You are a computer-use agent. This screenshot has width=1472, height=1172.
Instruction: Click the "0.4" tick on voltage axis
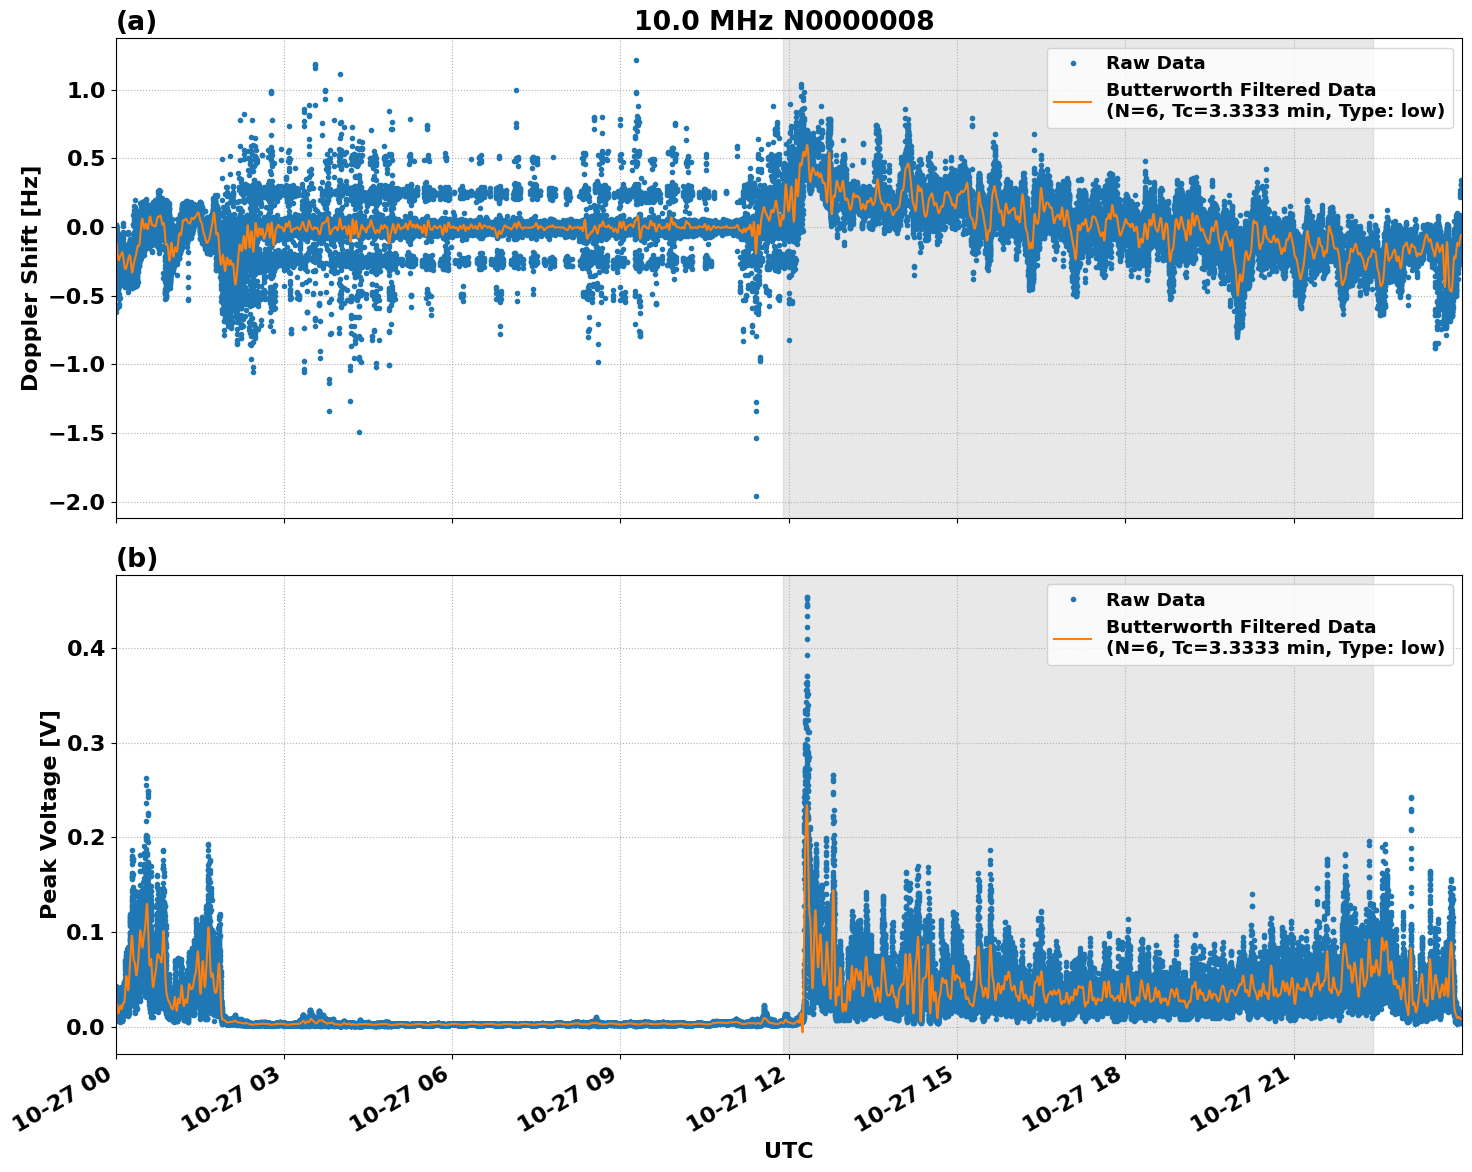(85, 648)
